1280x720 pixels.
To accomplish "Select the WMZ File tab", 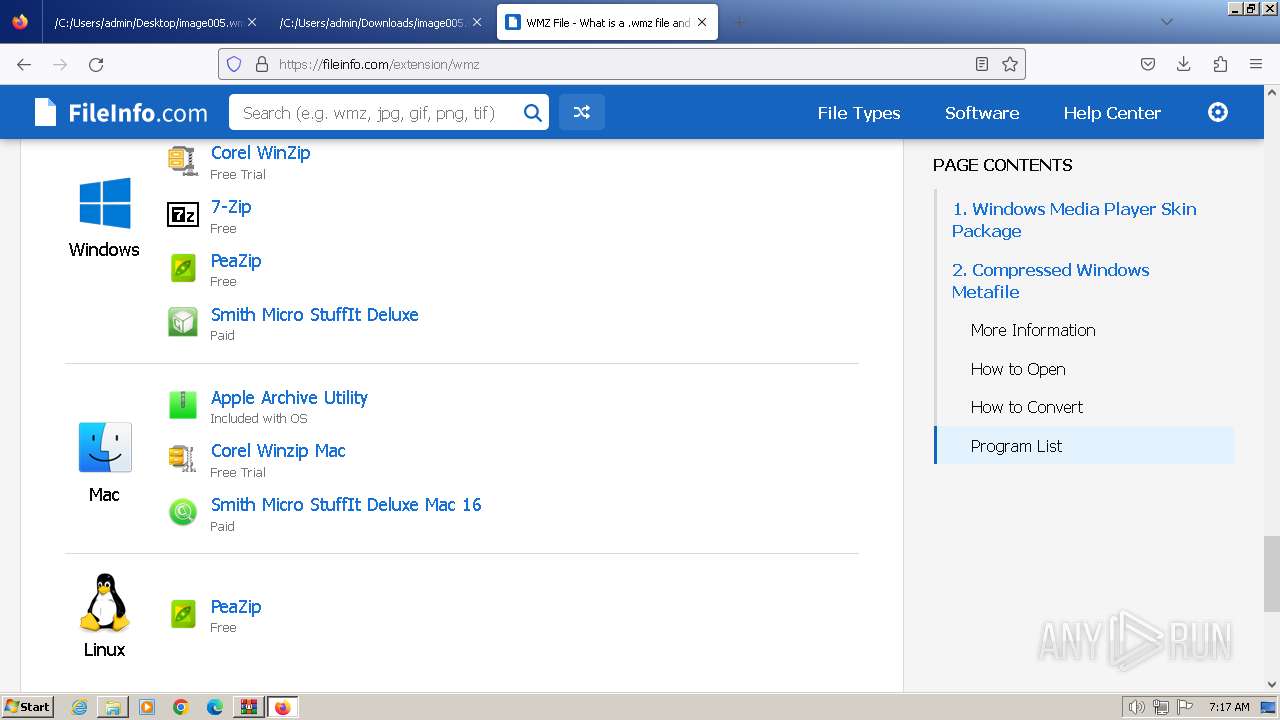I will (x=608, y=22).
